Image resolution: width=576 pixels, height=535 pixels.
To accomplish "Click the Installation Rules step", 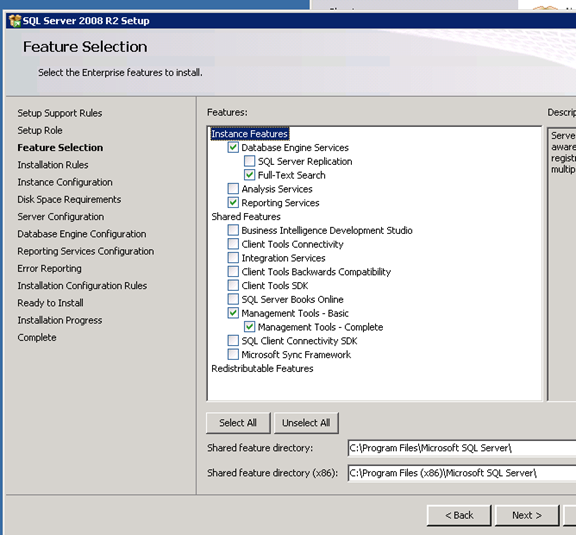I will coord(53,165).
